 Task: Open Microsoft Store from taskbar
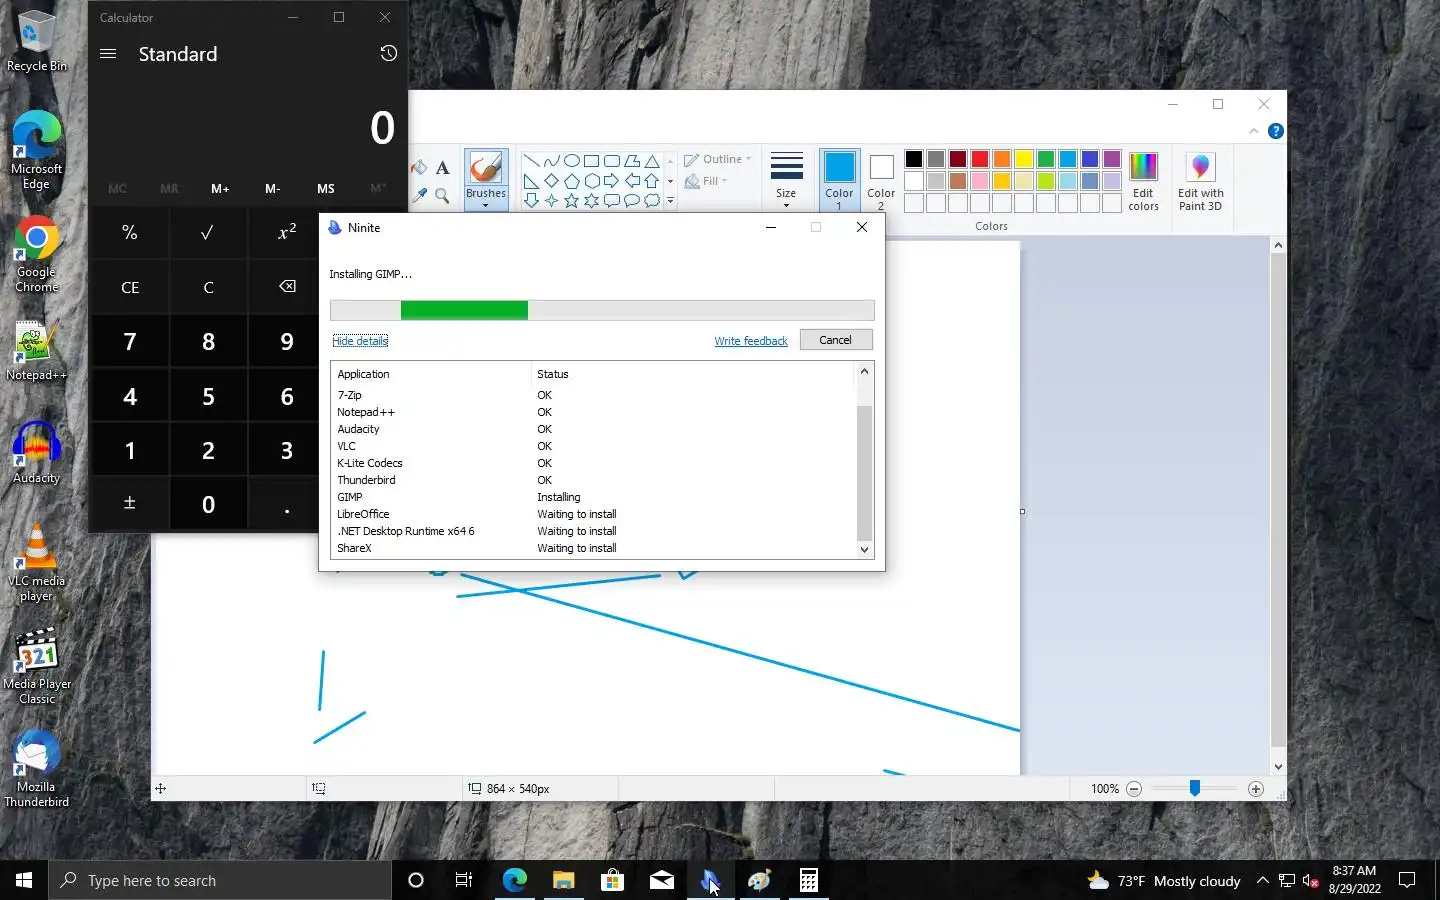[612, 880]
